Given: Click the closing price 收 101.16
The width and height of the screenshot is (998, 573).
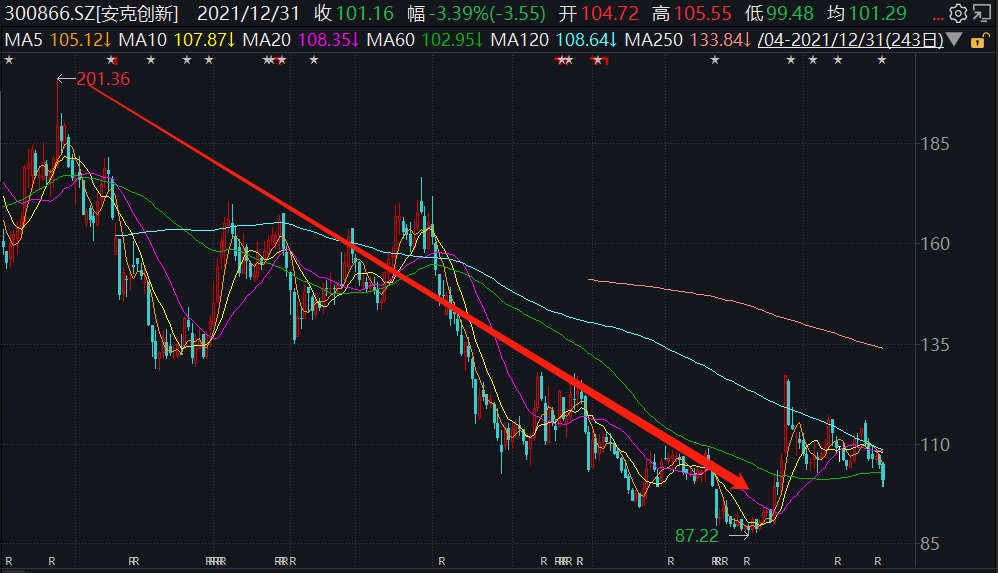Looking at the screenshot, I should pyautogui.click(x=354, y=13).
